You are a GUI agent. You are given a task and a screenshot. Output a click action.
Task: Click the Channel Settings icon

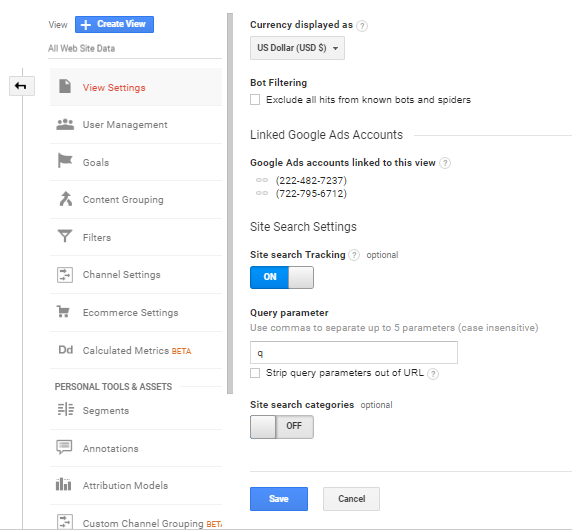click(x=65, y=275)
